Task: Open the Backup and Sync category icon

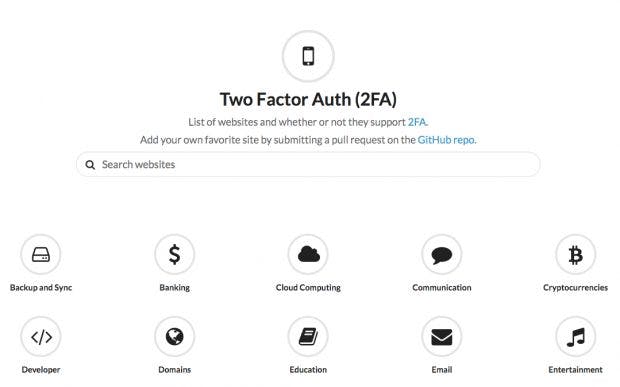Action: 41,255
